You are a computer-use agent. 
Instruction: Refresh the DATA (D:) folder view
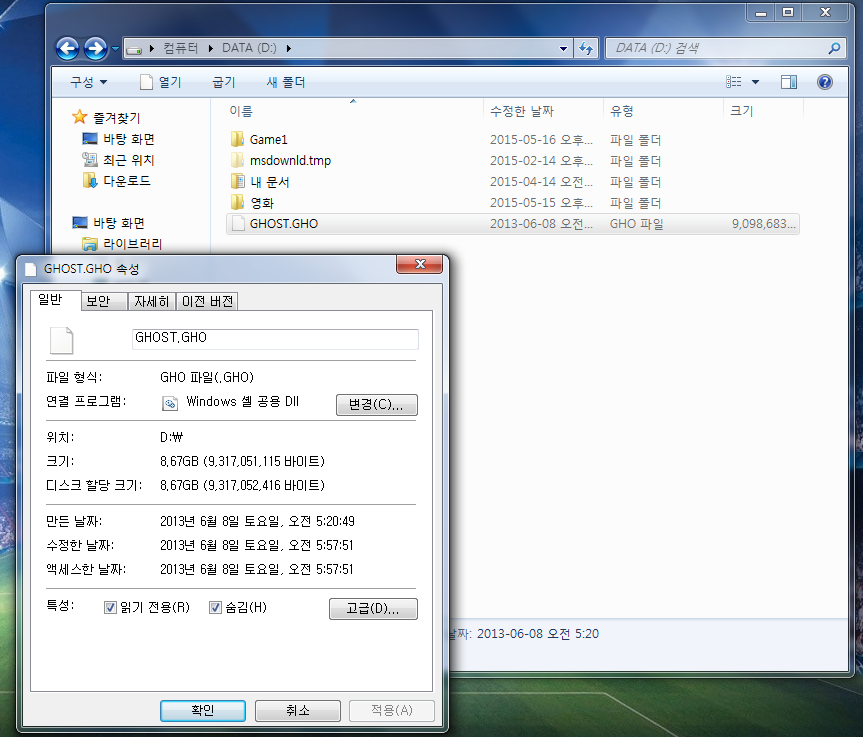(586, 48)
